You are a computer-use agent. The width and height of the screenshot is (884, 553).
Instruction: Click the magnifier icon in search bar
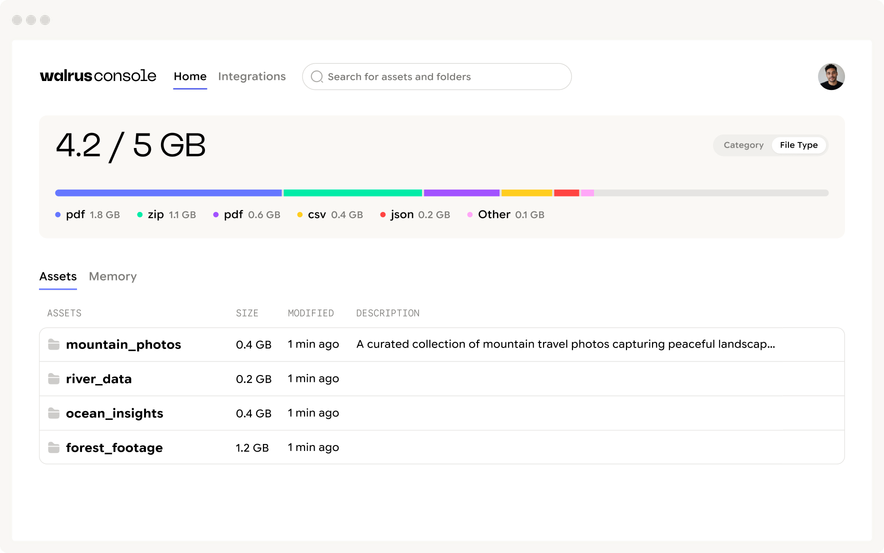point(317,77)
